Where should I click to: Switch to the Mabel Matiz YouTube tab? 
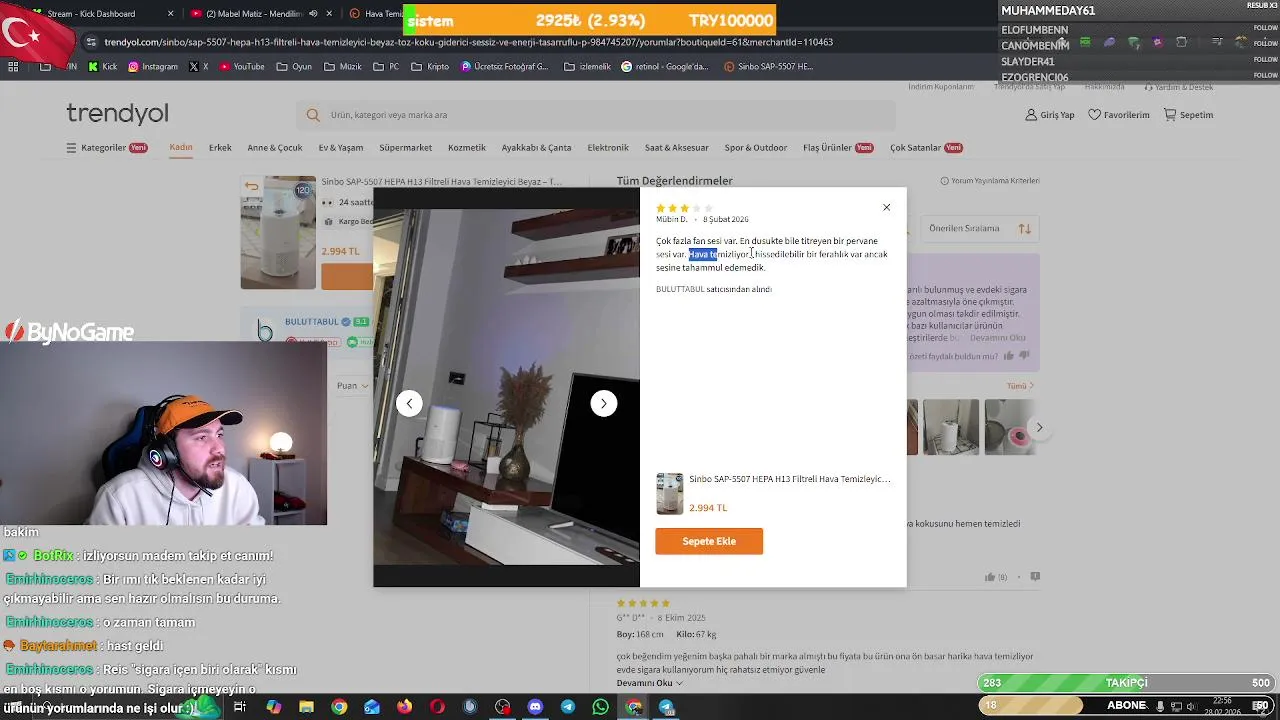(x=256, y=14)
